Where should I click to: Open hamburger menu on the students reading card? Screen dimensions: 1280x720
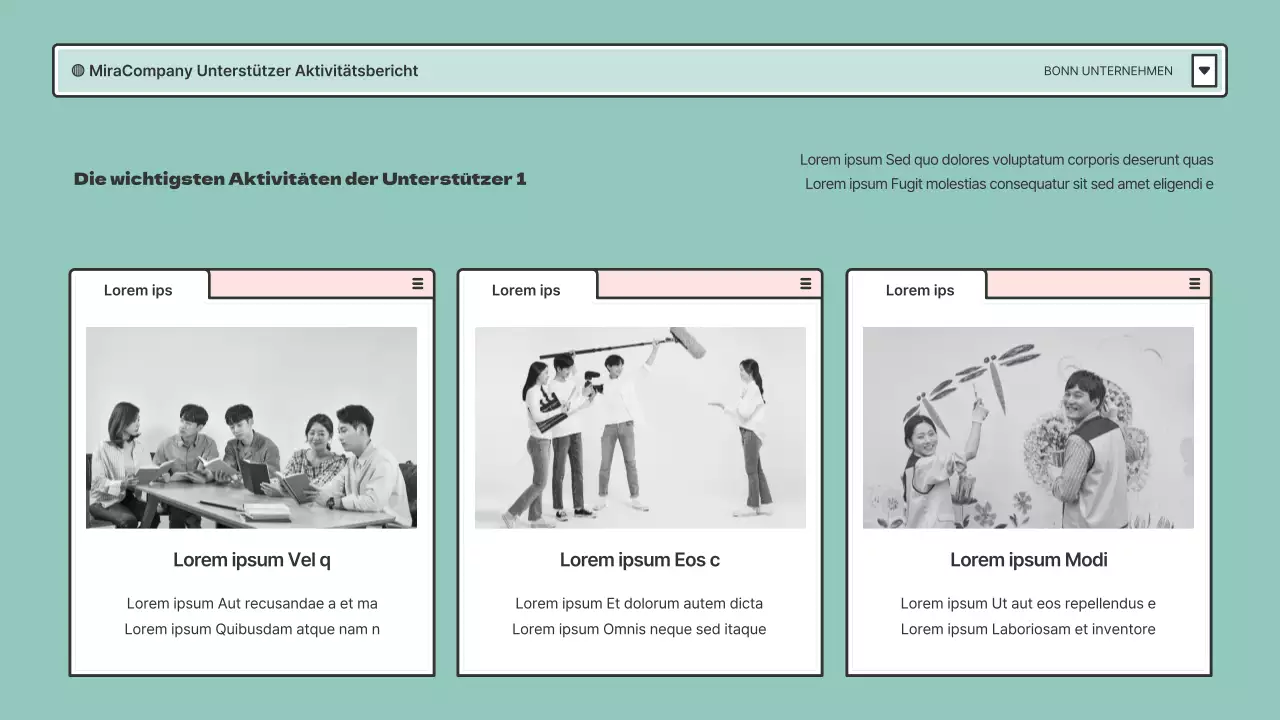(x=418, y=284)
